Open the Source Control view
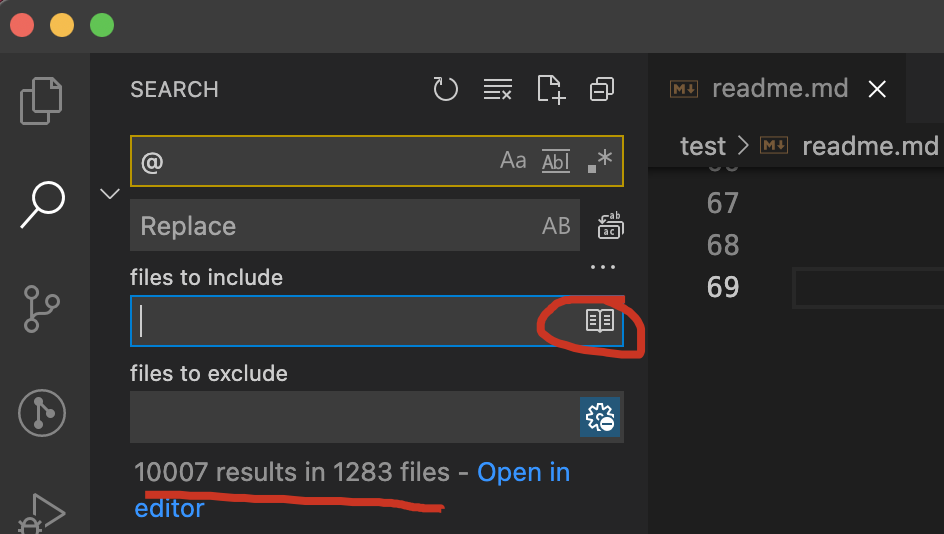The image size is (944, 534). pyautogui.click(x=41, y=309)
